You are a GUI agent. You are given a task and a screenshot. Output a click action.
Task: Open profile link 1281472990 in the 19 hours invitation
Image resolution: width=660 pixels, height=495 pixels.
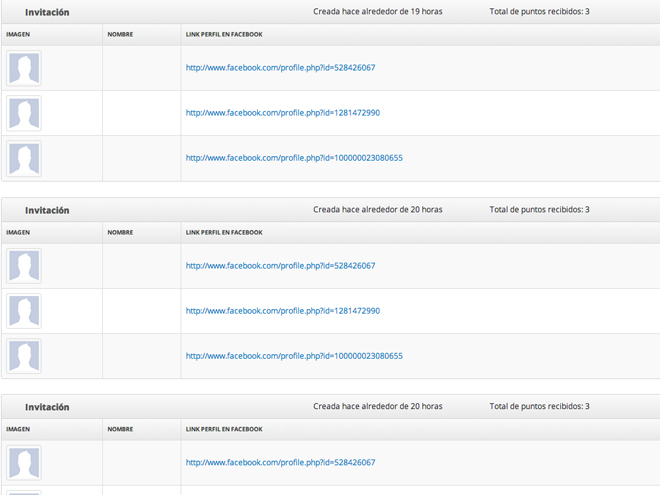coord(283,113)
